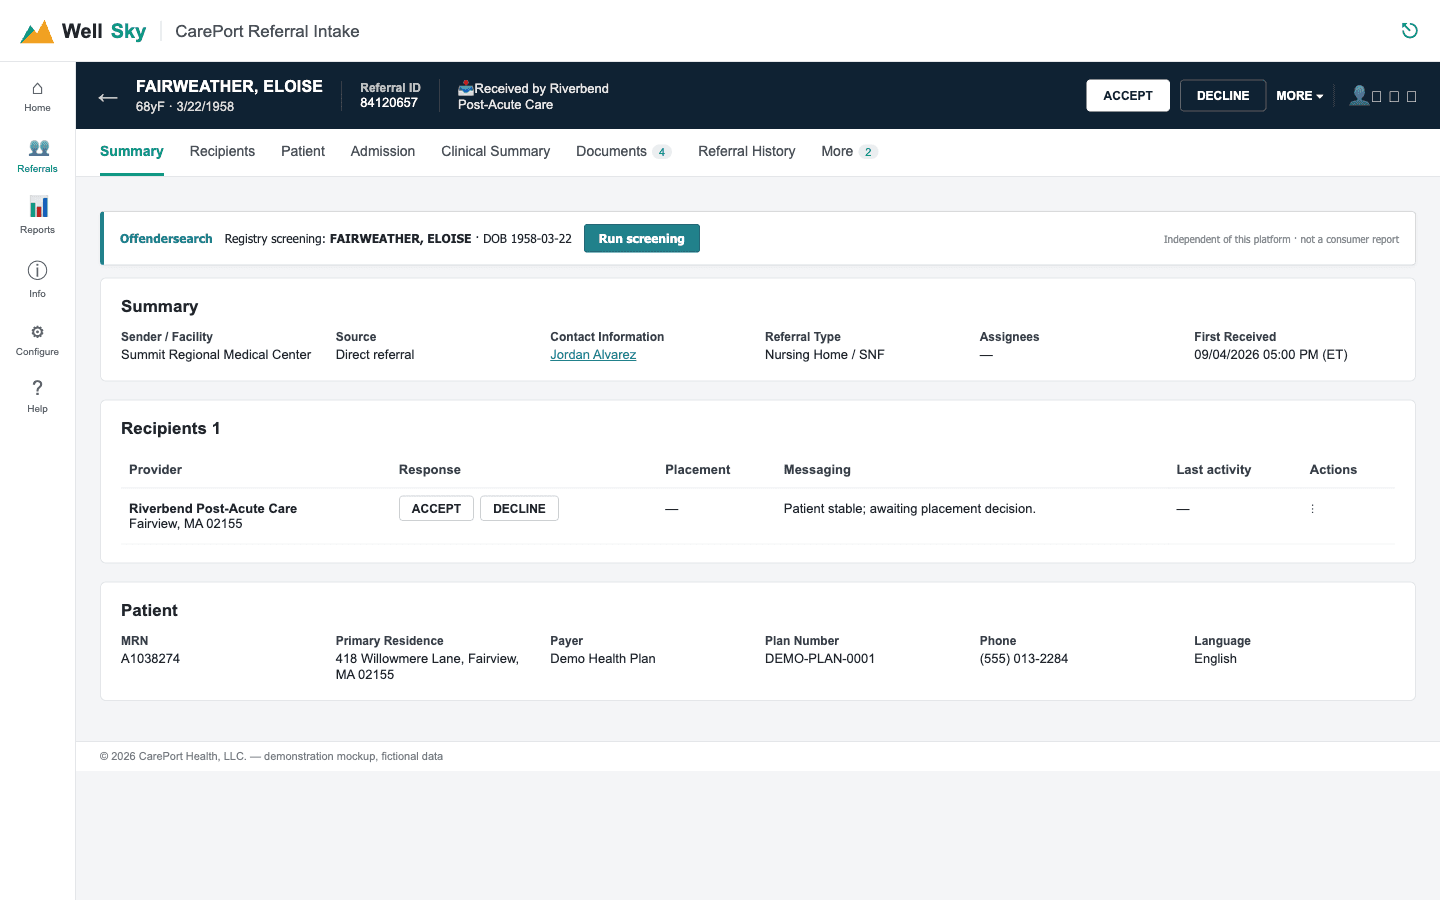Click the Offendersearch label
1440x900 pixels.
(166, 239)
